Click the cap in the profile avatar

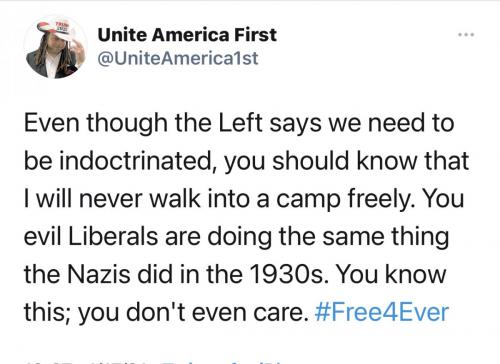59,30
